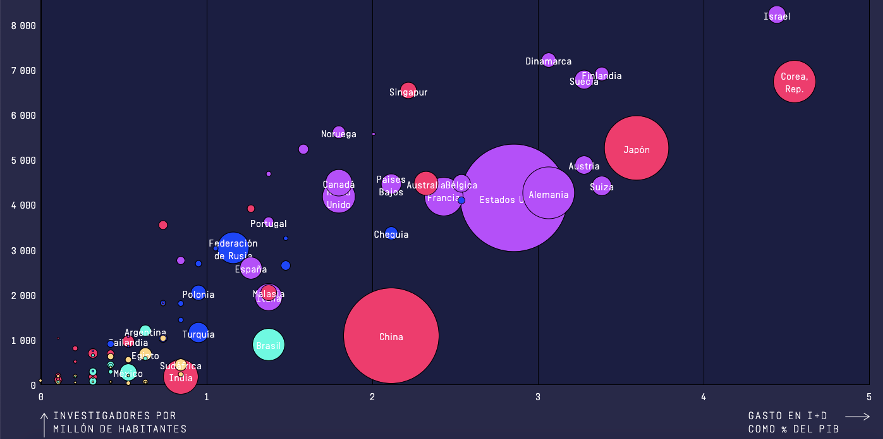This screenshot has height=439, width=883.
Task: Click the Alemania bubble
Action: [x=548, y=193]
